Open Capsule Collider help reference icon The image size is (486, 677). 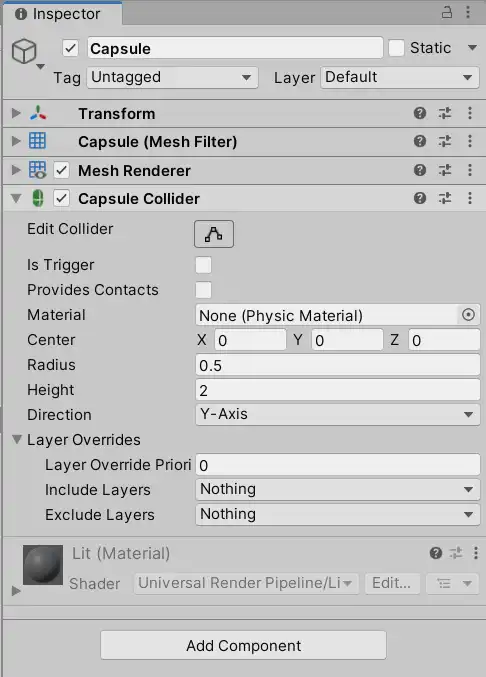coord(420,198)
